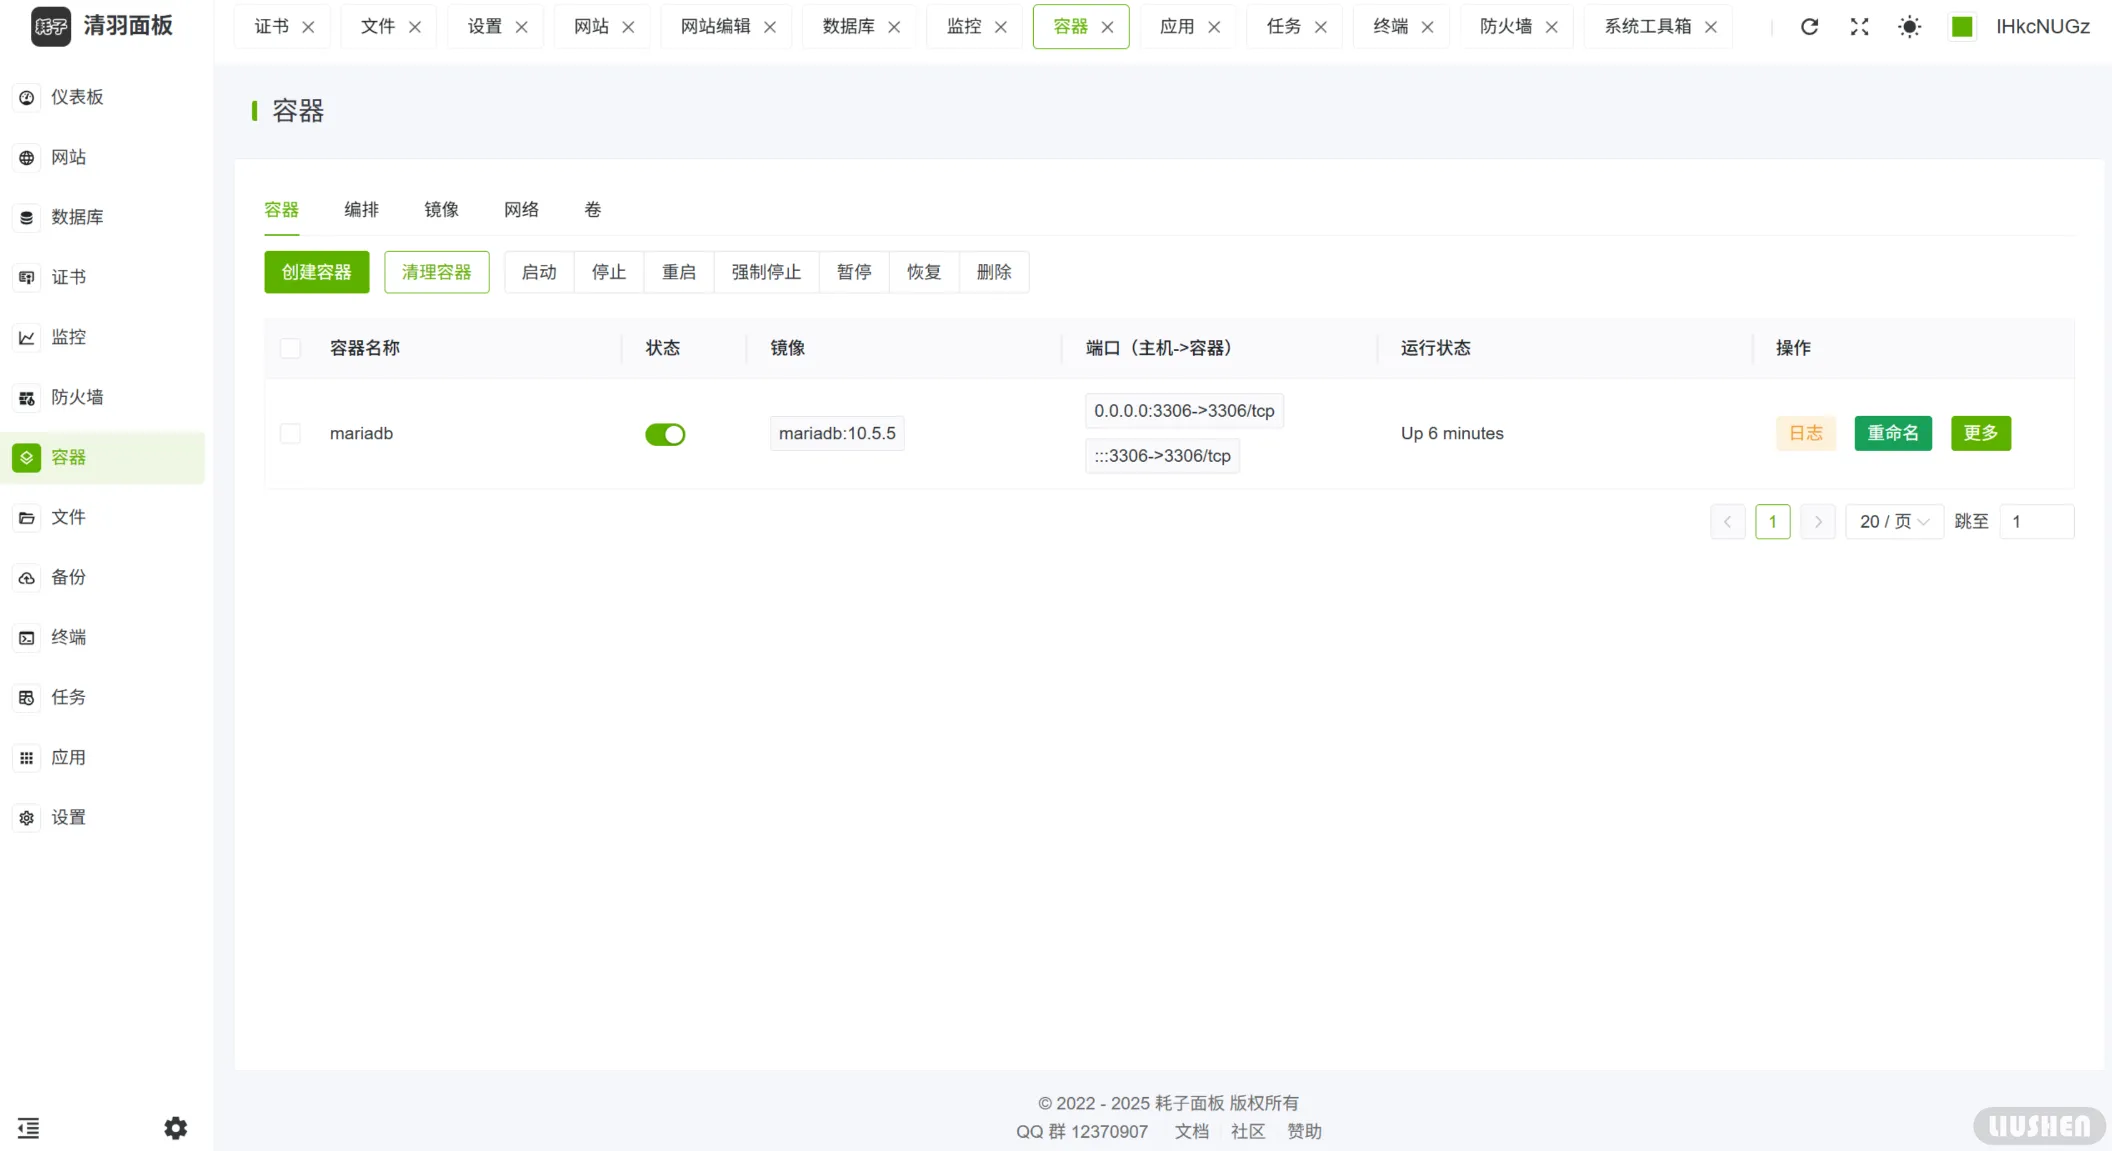Tick the select-all checkbox in the table header
Image resolution: width=2112 pixels, height=1151 pixels.
coord(290,348)
